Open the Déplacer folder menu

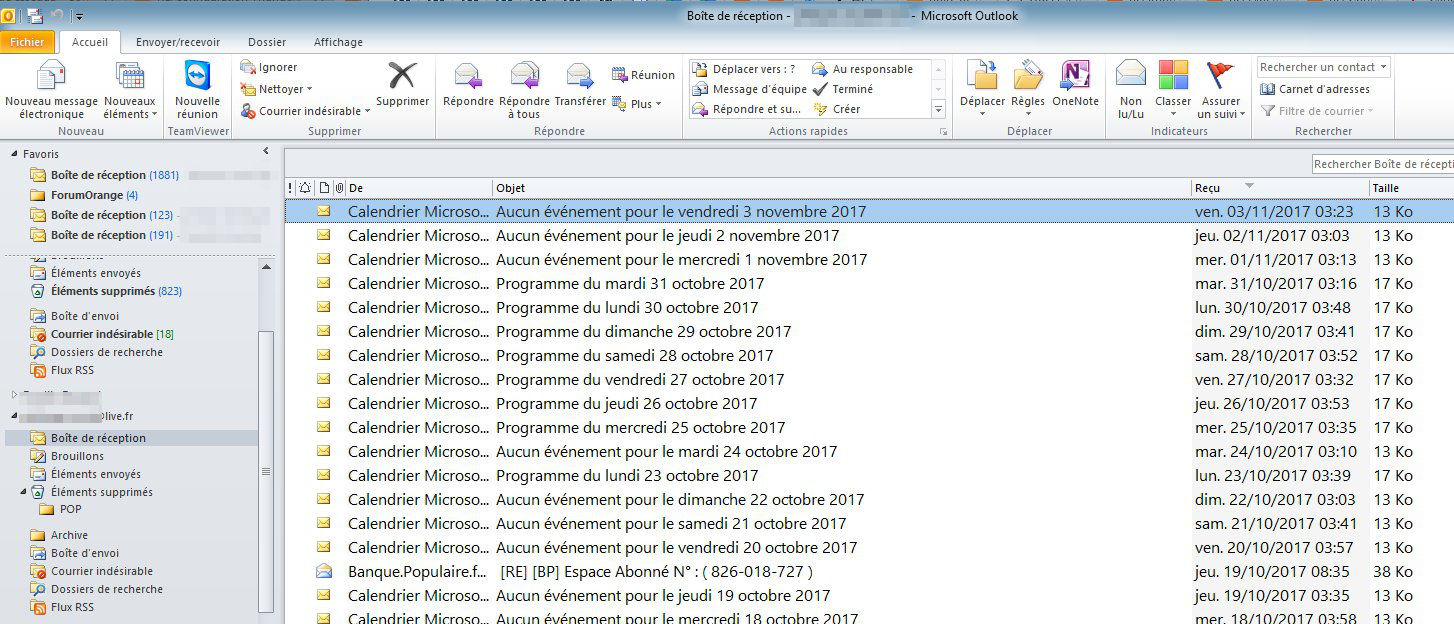pos(982,91)
